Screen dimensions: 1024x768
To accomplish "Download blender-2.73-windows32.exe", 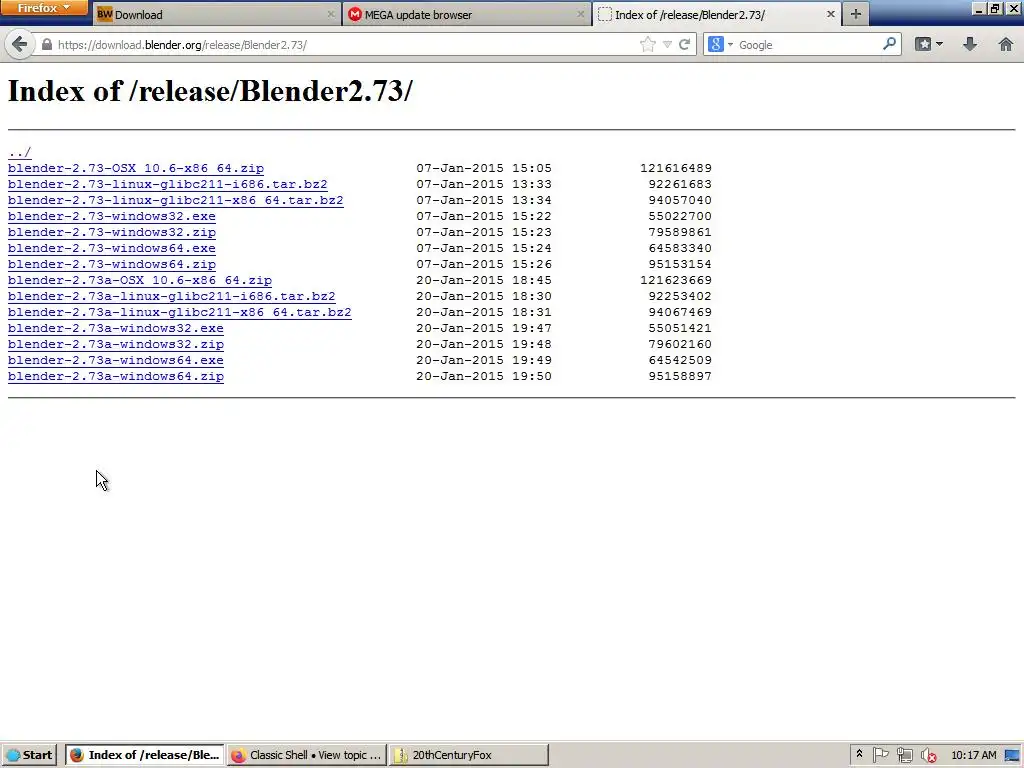I will click(x=112, y=216).
